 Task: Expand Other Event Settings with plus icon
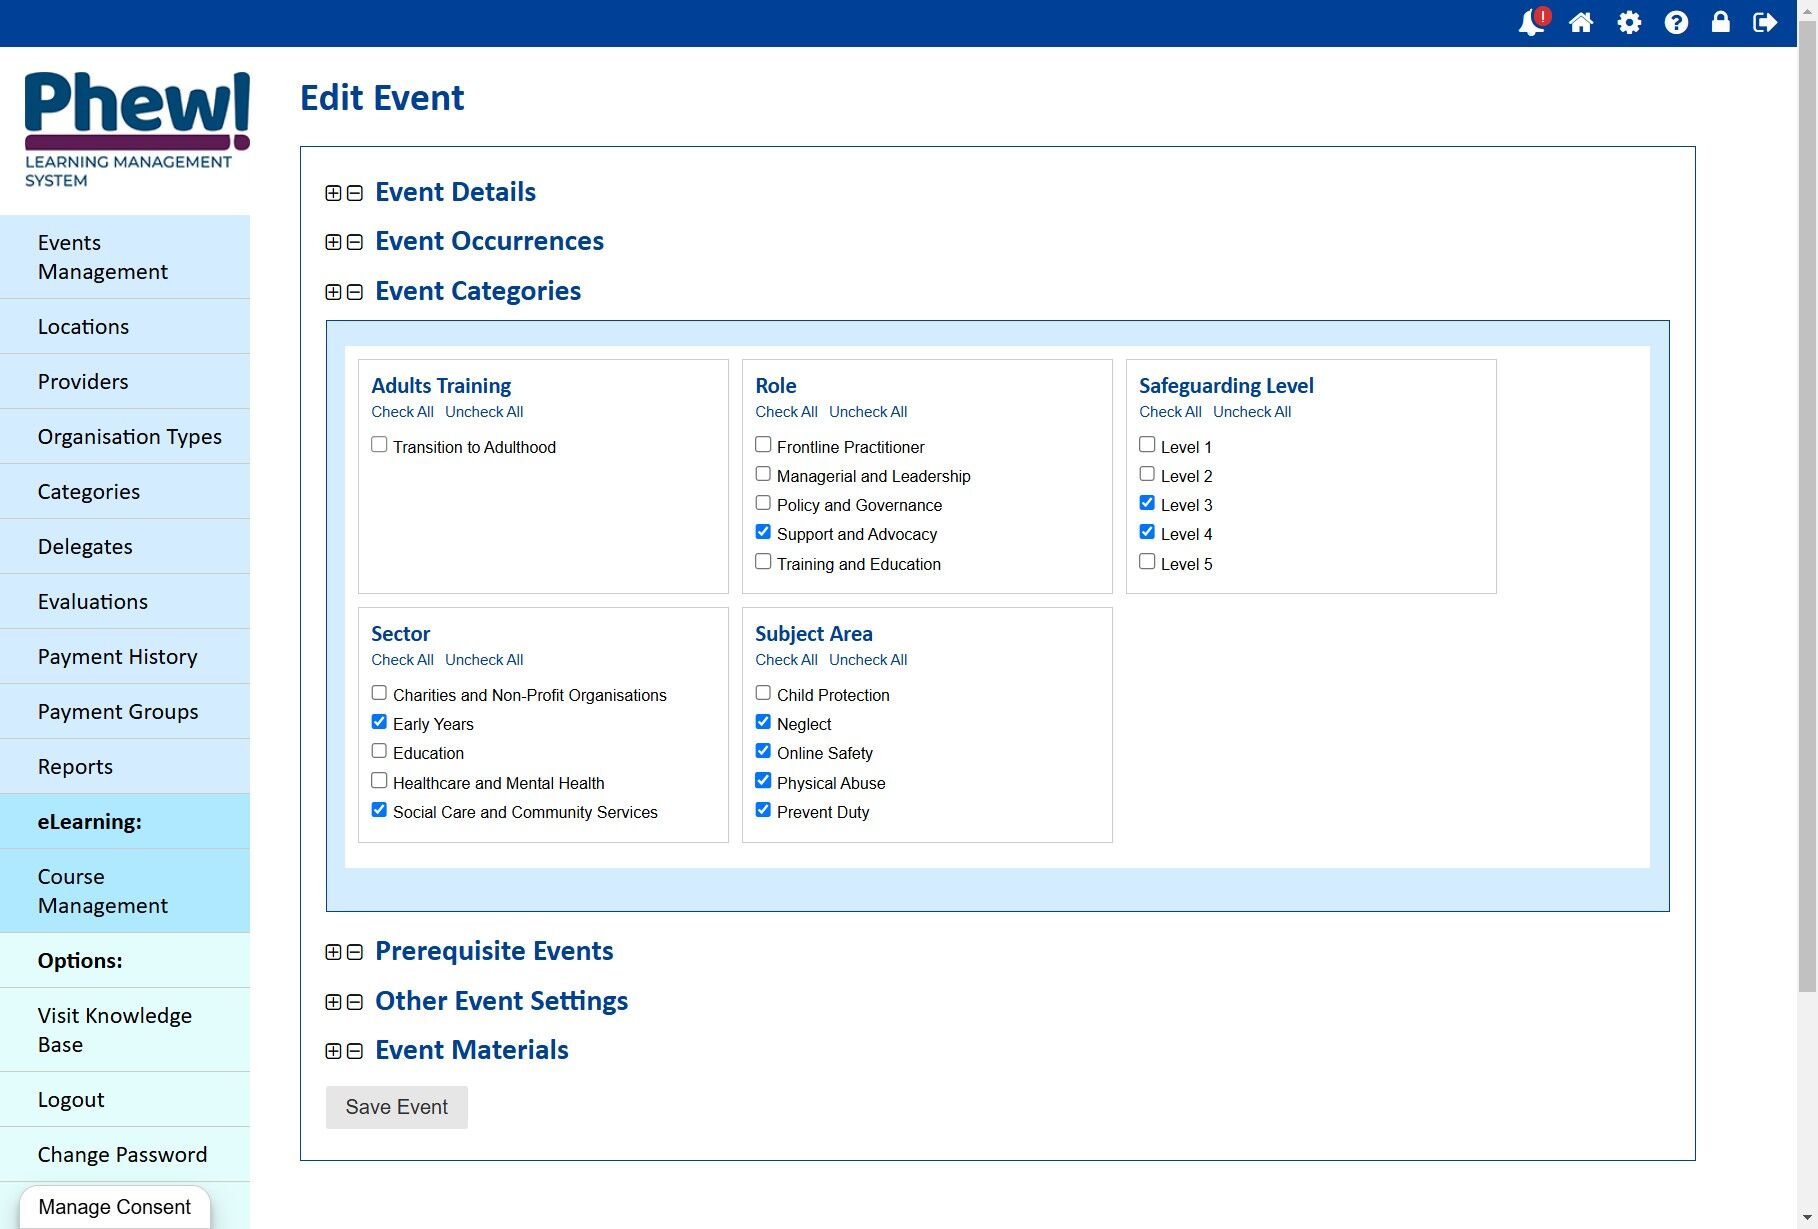(333, 1002)
